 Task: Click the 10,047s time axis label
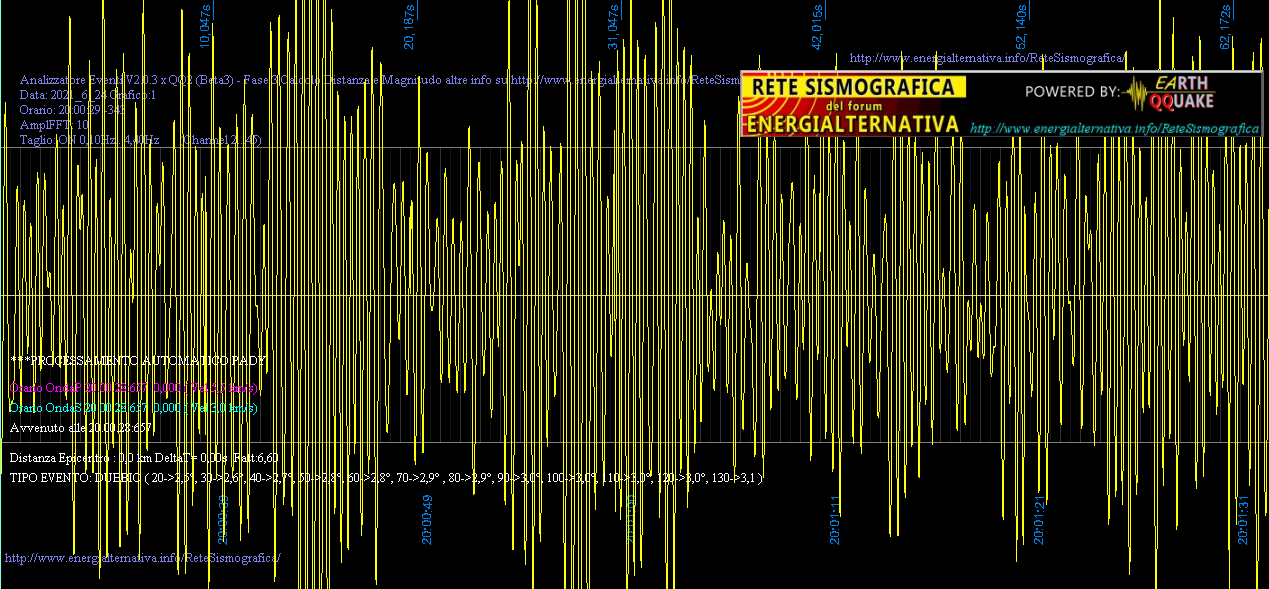pos(206,25)
